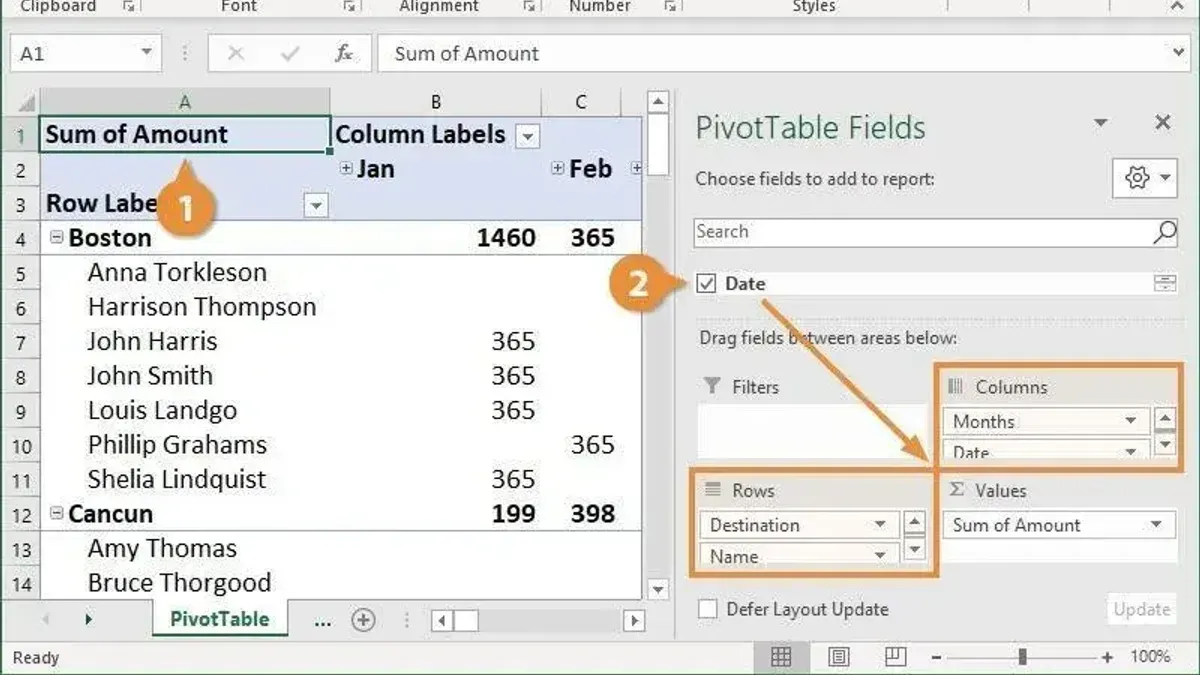The image size is (1200, 675).
Task: Open the Name Box dropdown arrow
Action: [147, 53]
